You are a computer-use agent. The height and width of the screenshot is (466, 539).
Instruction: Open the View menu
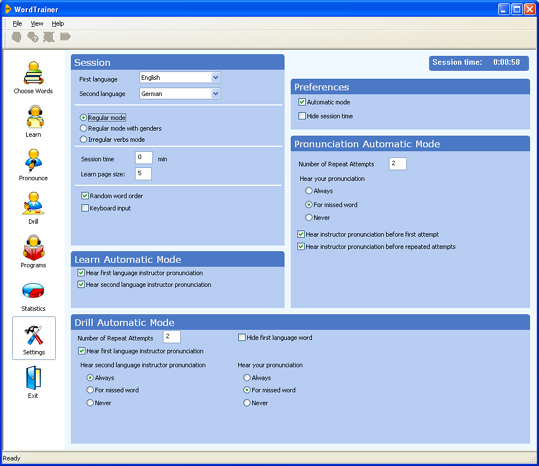coord(37,24)
